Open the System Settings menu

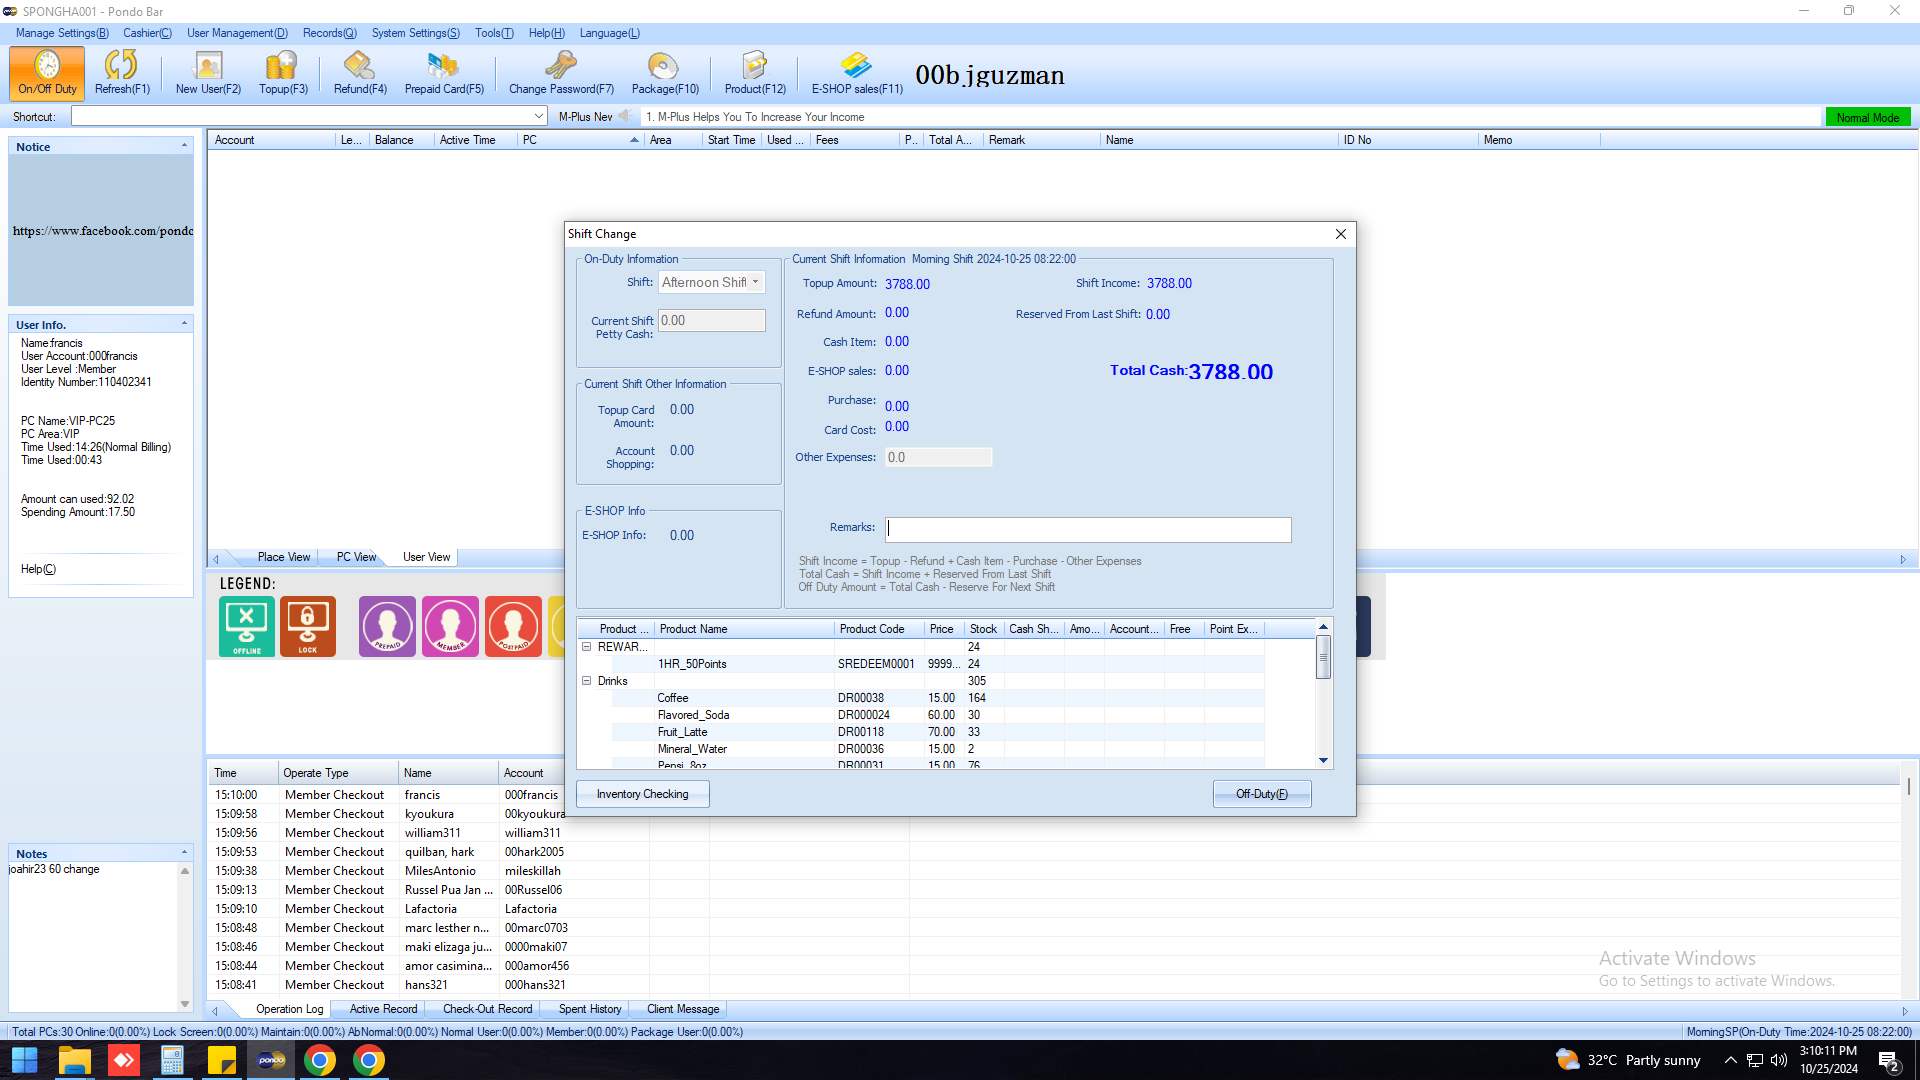(x=415, y=33)
